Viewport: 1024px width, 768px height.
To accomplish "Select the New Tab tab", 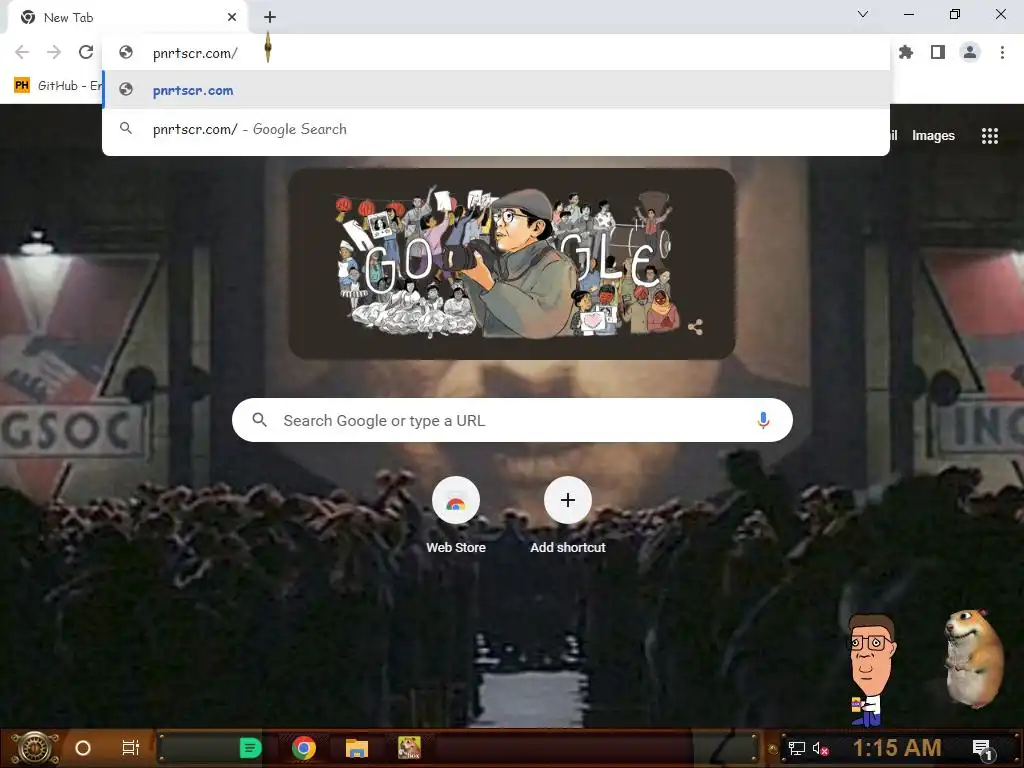I will (x=127, y=18).
